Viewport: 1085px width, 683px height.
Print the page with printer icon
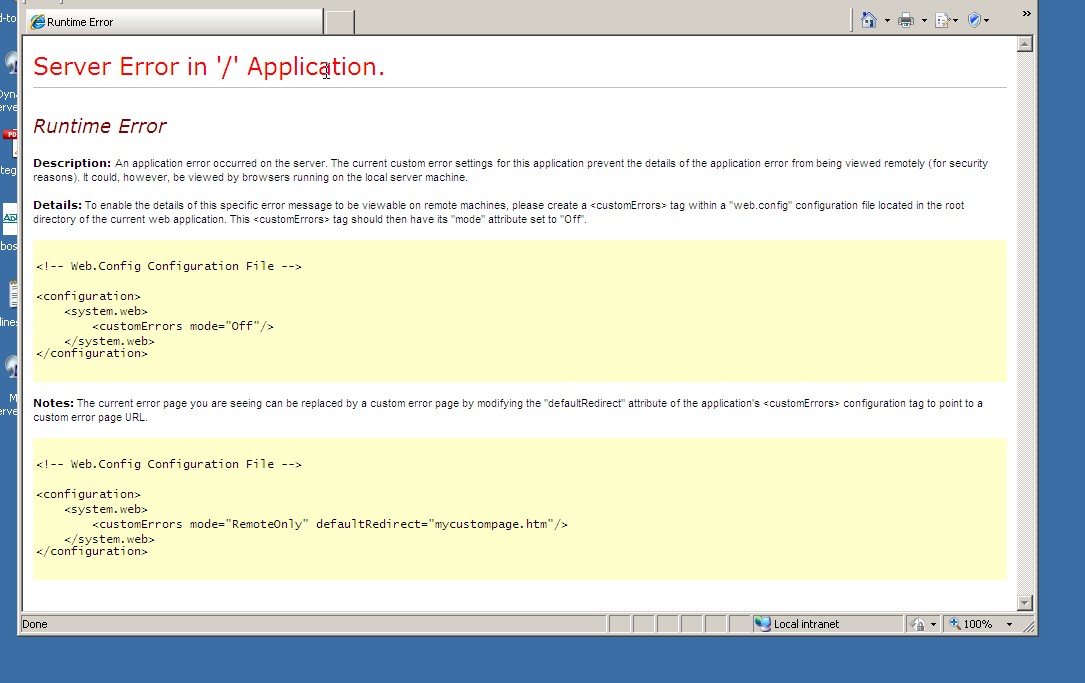point(906,21)
